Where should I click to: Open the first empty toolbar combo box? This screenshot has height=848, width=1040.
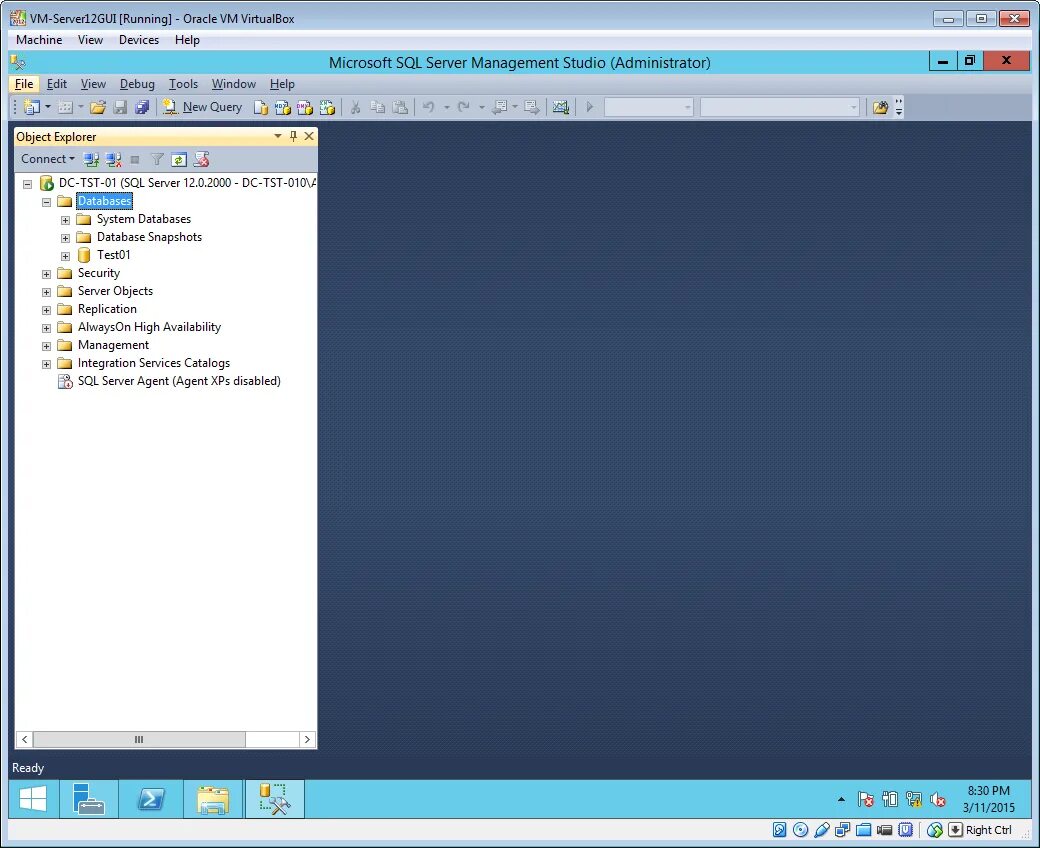(x=649, y=107)
